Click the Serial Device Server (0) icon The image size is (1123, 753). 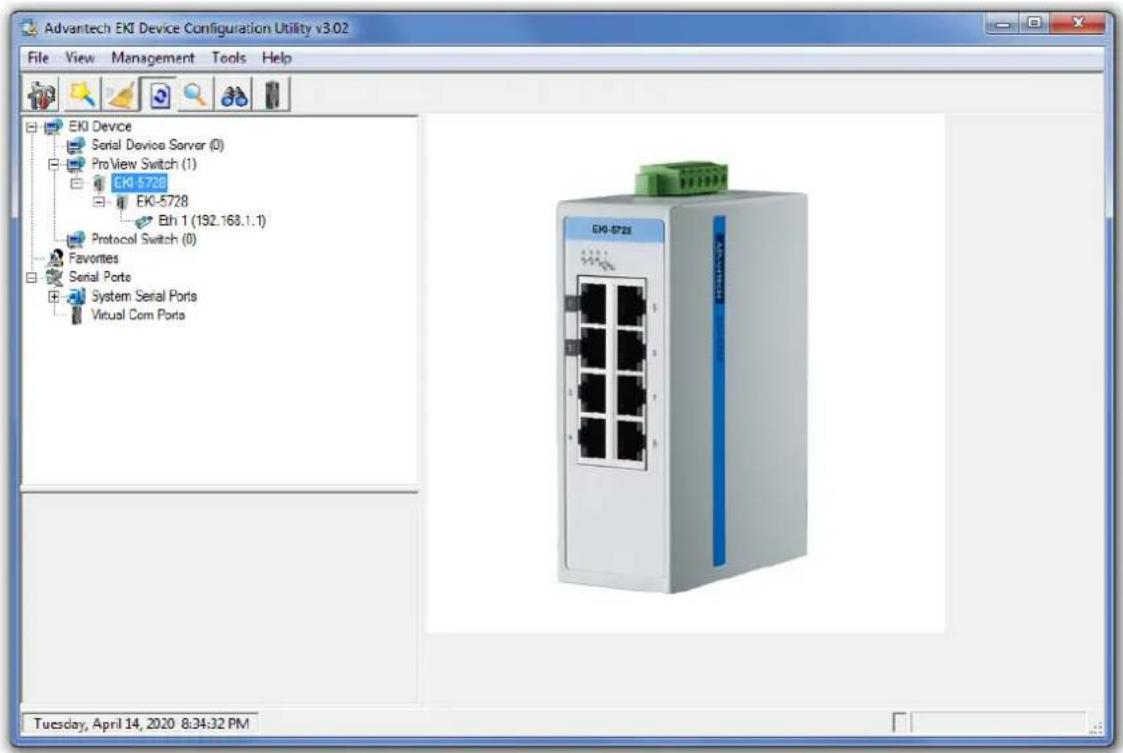coord(76,145)
